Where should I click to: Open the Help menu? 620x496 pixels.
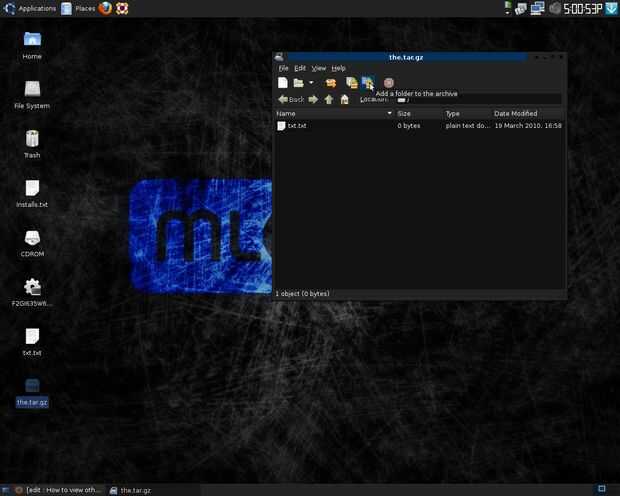[x=338, y=68]
